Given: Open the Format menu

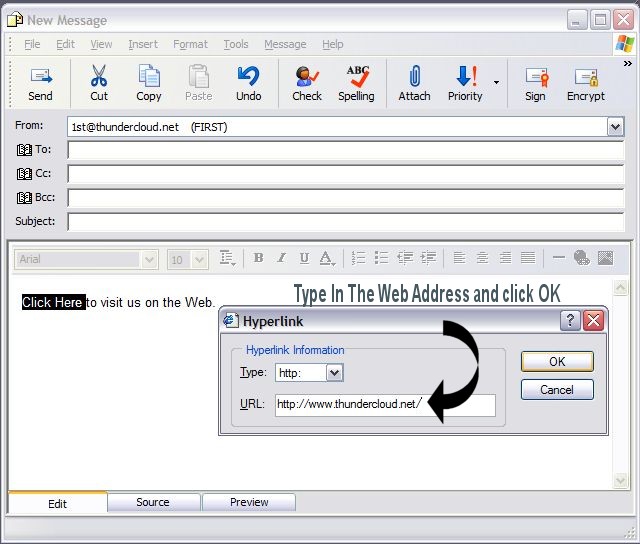Looking at the screenshot, I should (x=190, y=44).
